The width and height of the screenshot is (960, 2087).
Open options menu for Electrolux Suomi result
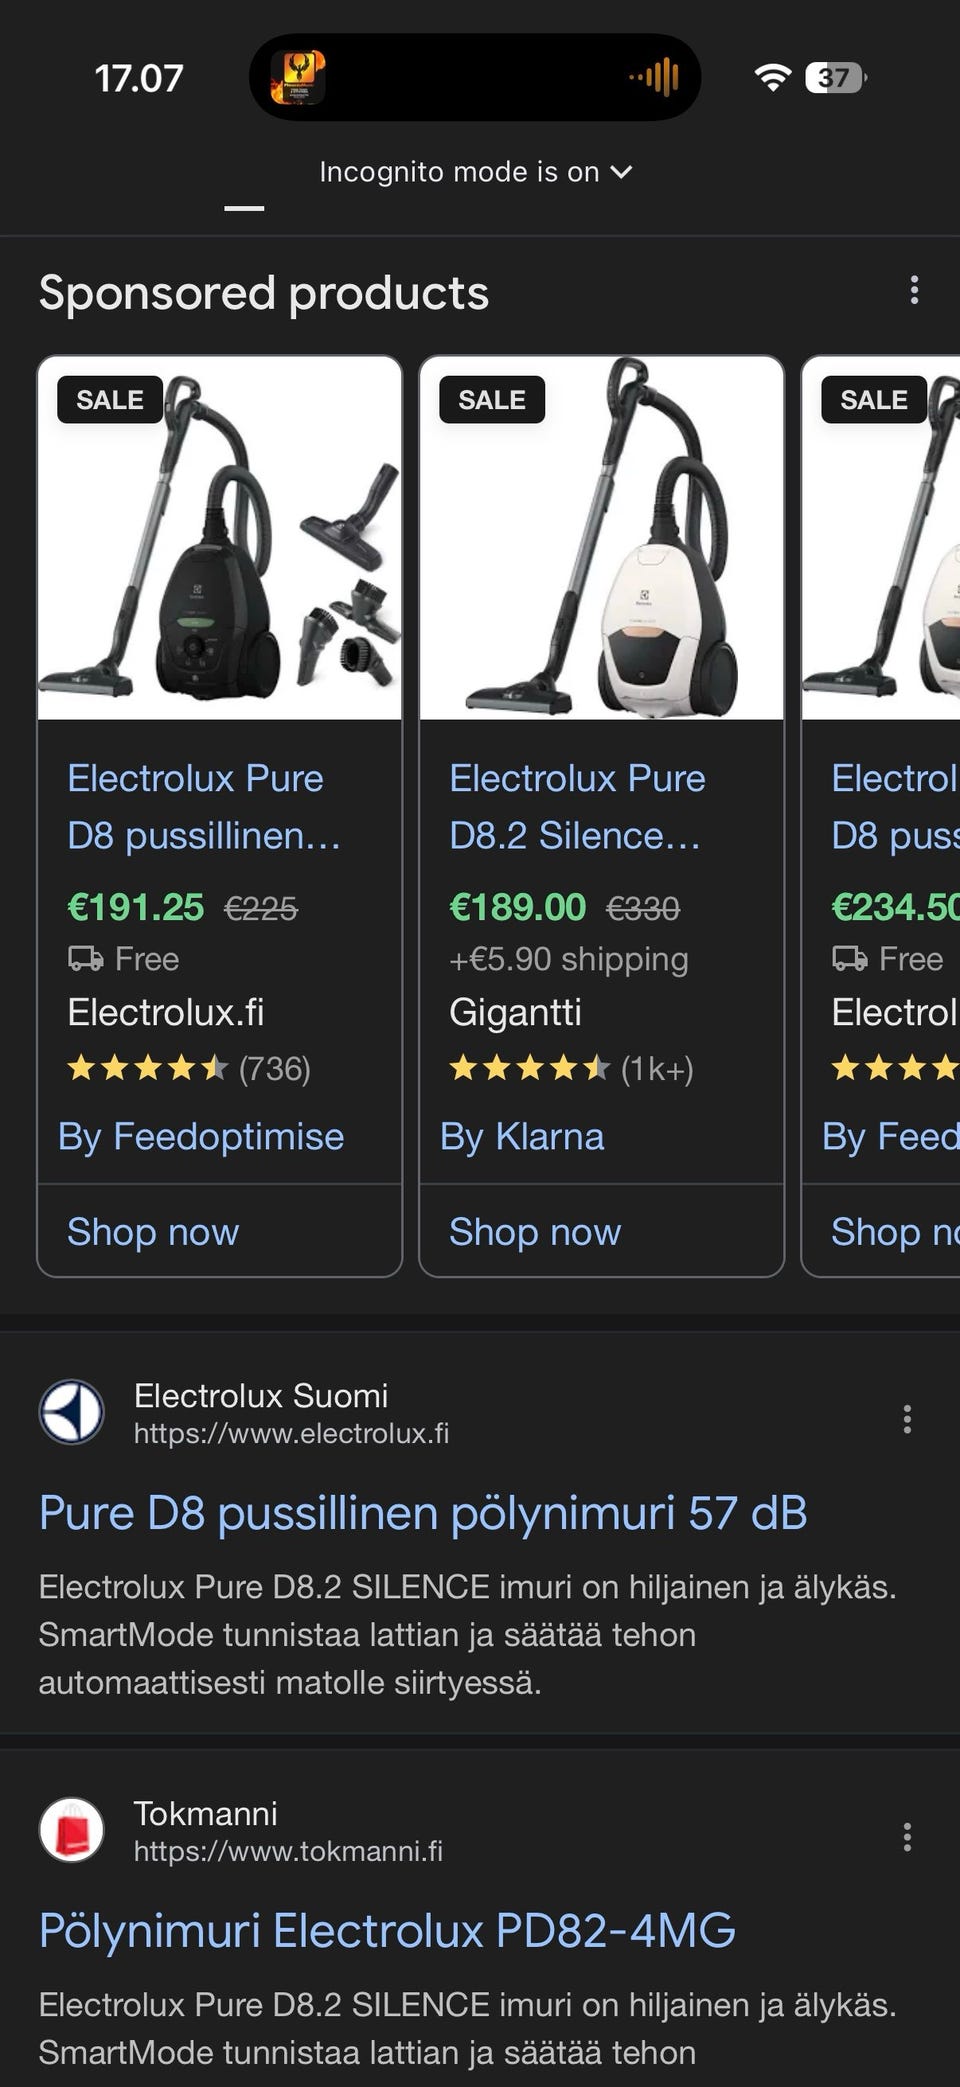click(x=906, y=1419)
